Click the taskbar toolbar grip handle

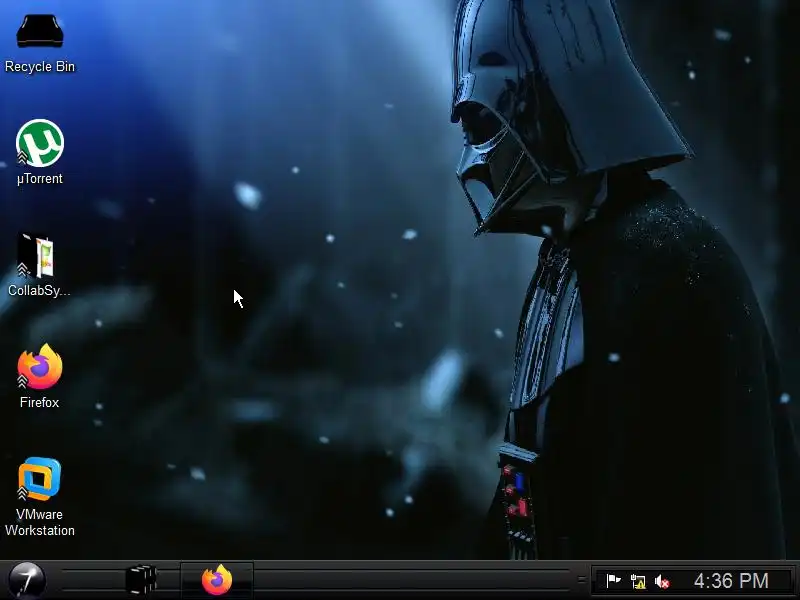(581, 580)
